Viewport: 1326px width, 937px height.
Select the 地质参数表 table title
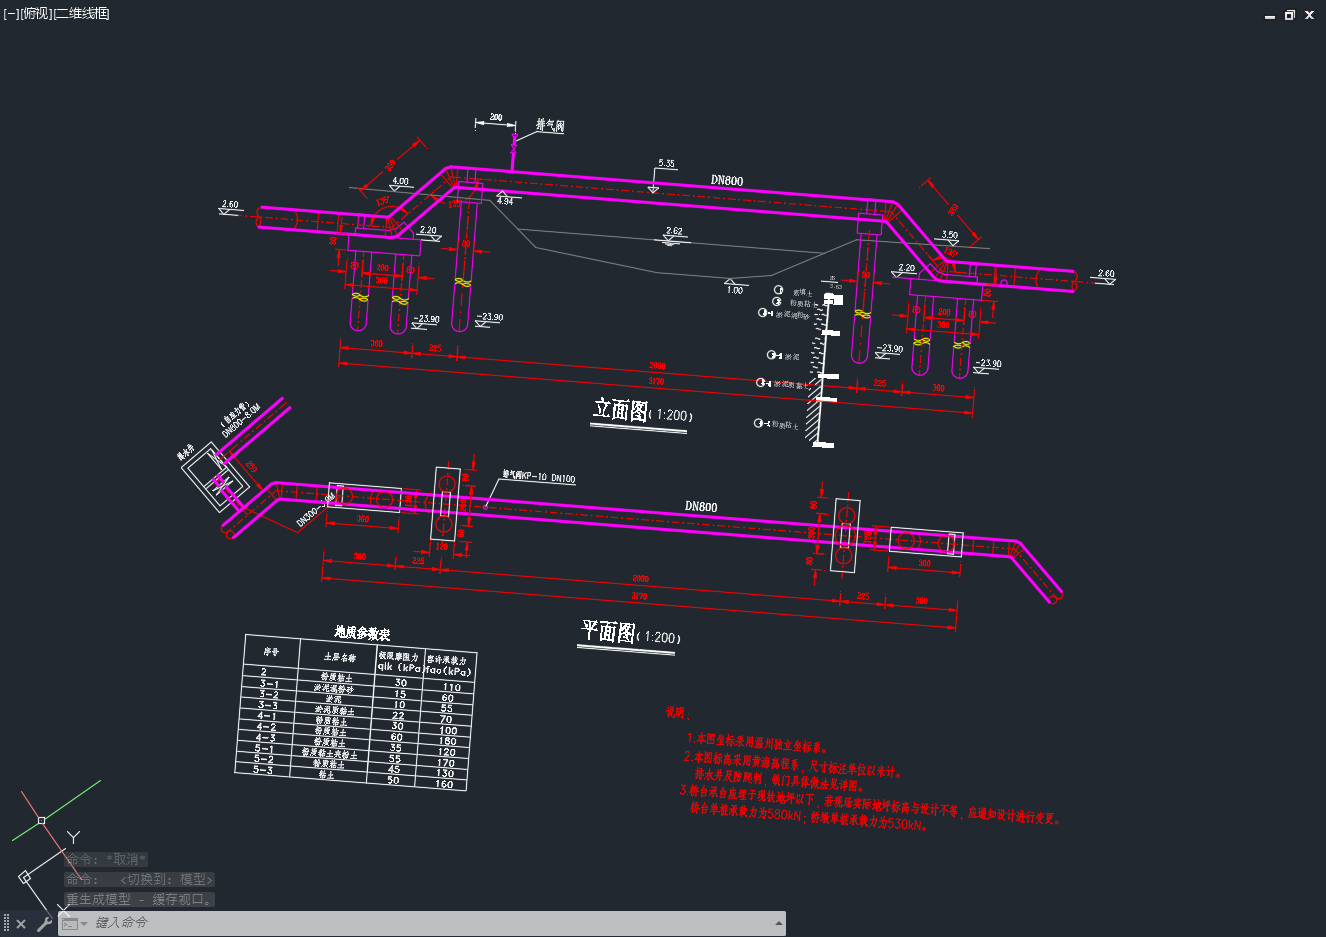point(362,633)
